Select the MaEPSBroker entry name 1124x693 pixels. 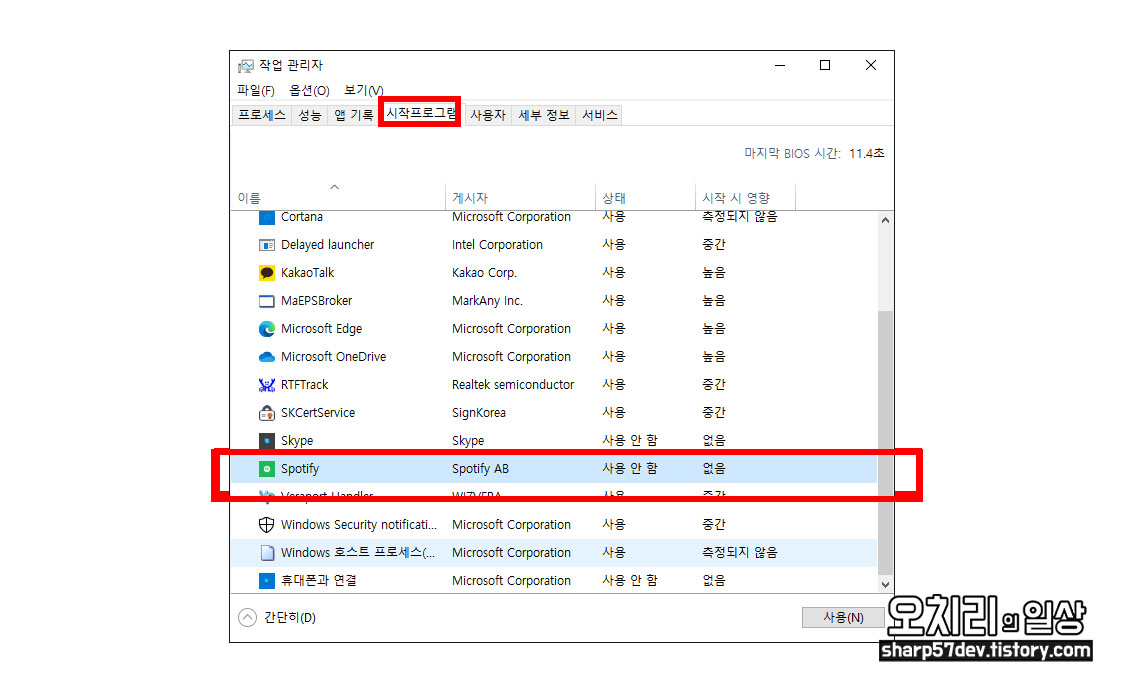click(x=316, y=301)
